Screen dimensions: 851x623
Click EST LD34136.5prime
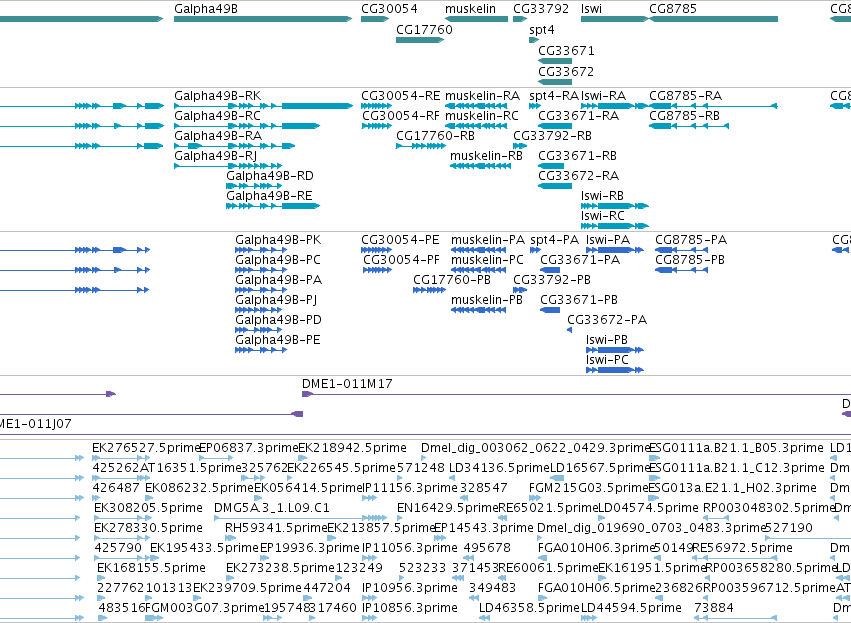click(499, 468)
